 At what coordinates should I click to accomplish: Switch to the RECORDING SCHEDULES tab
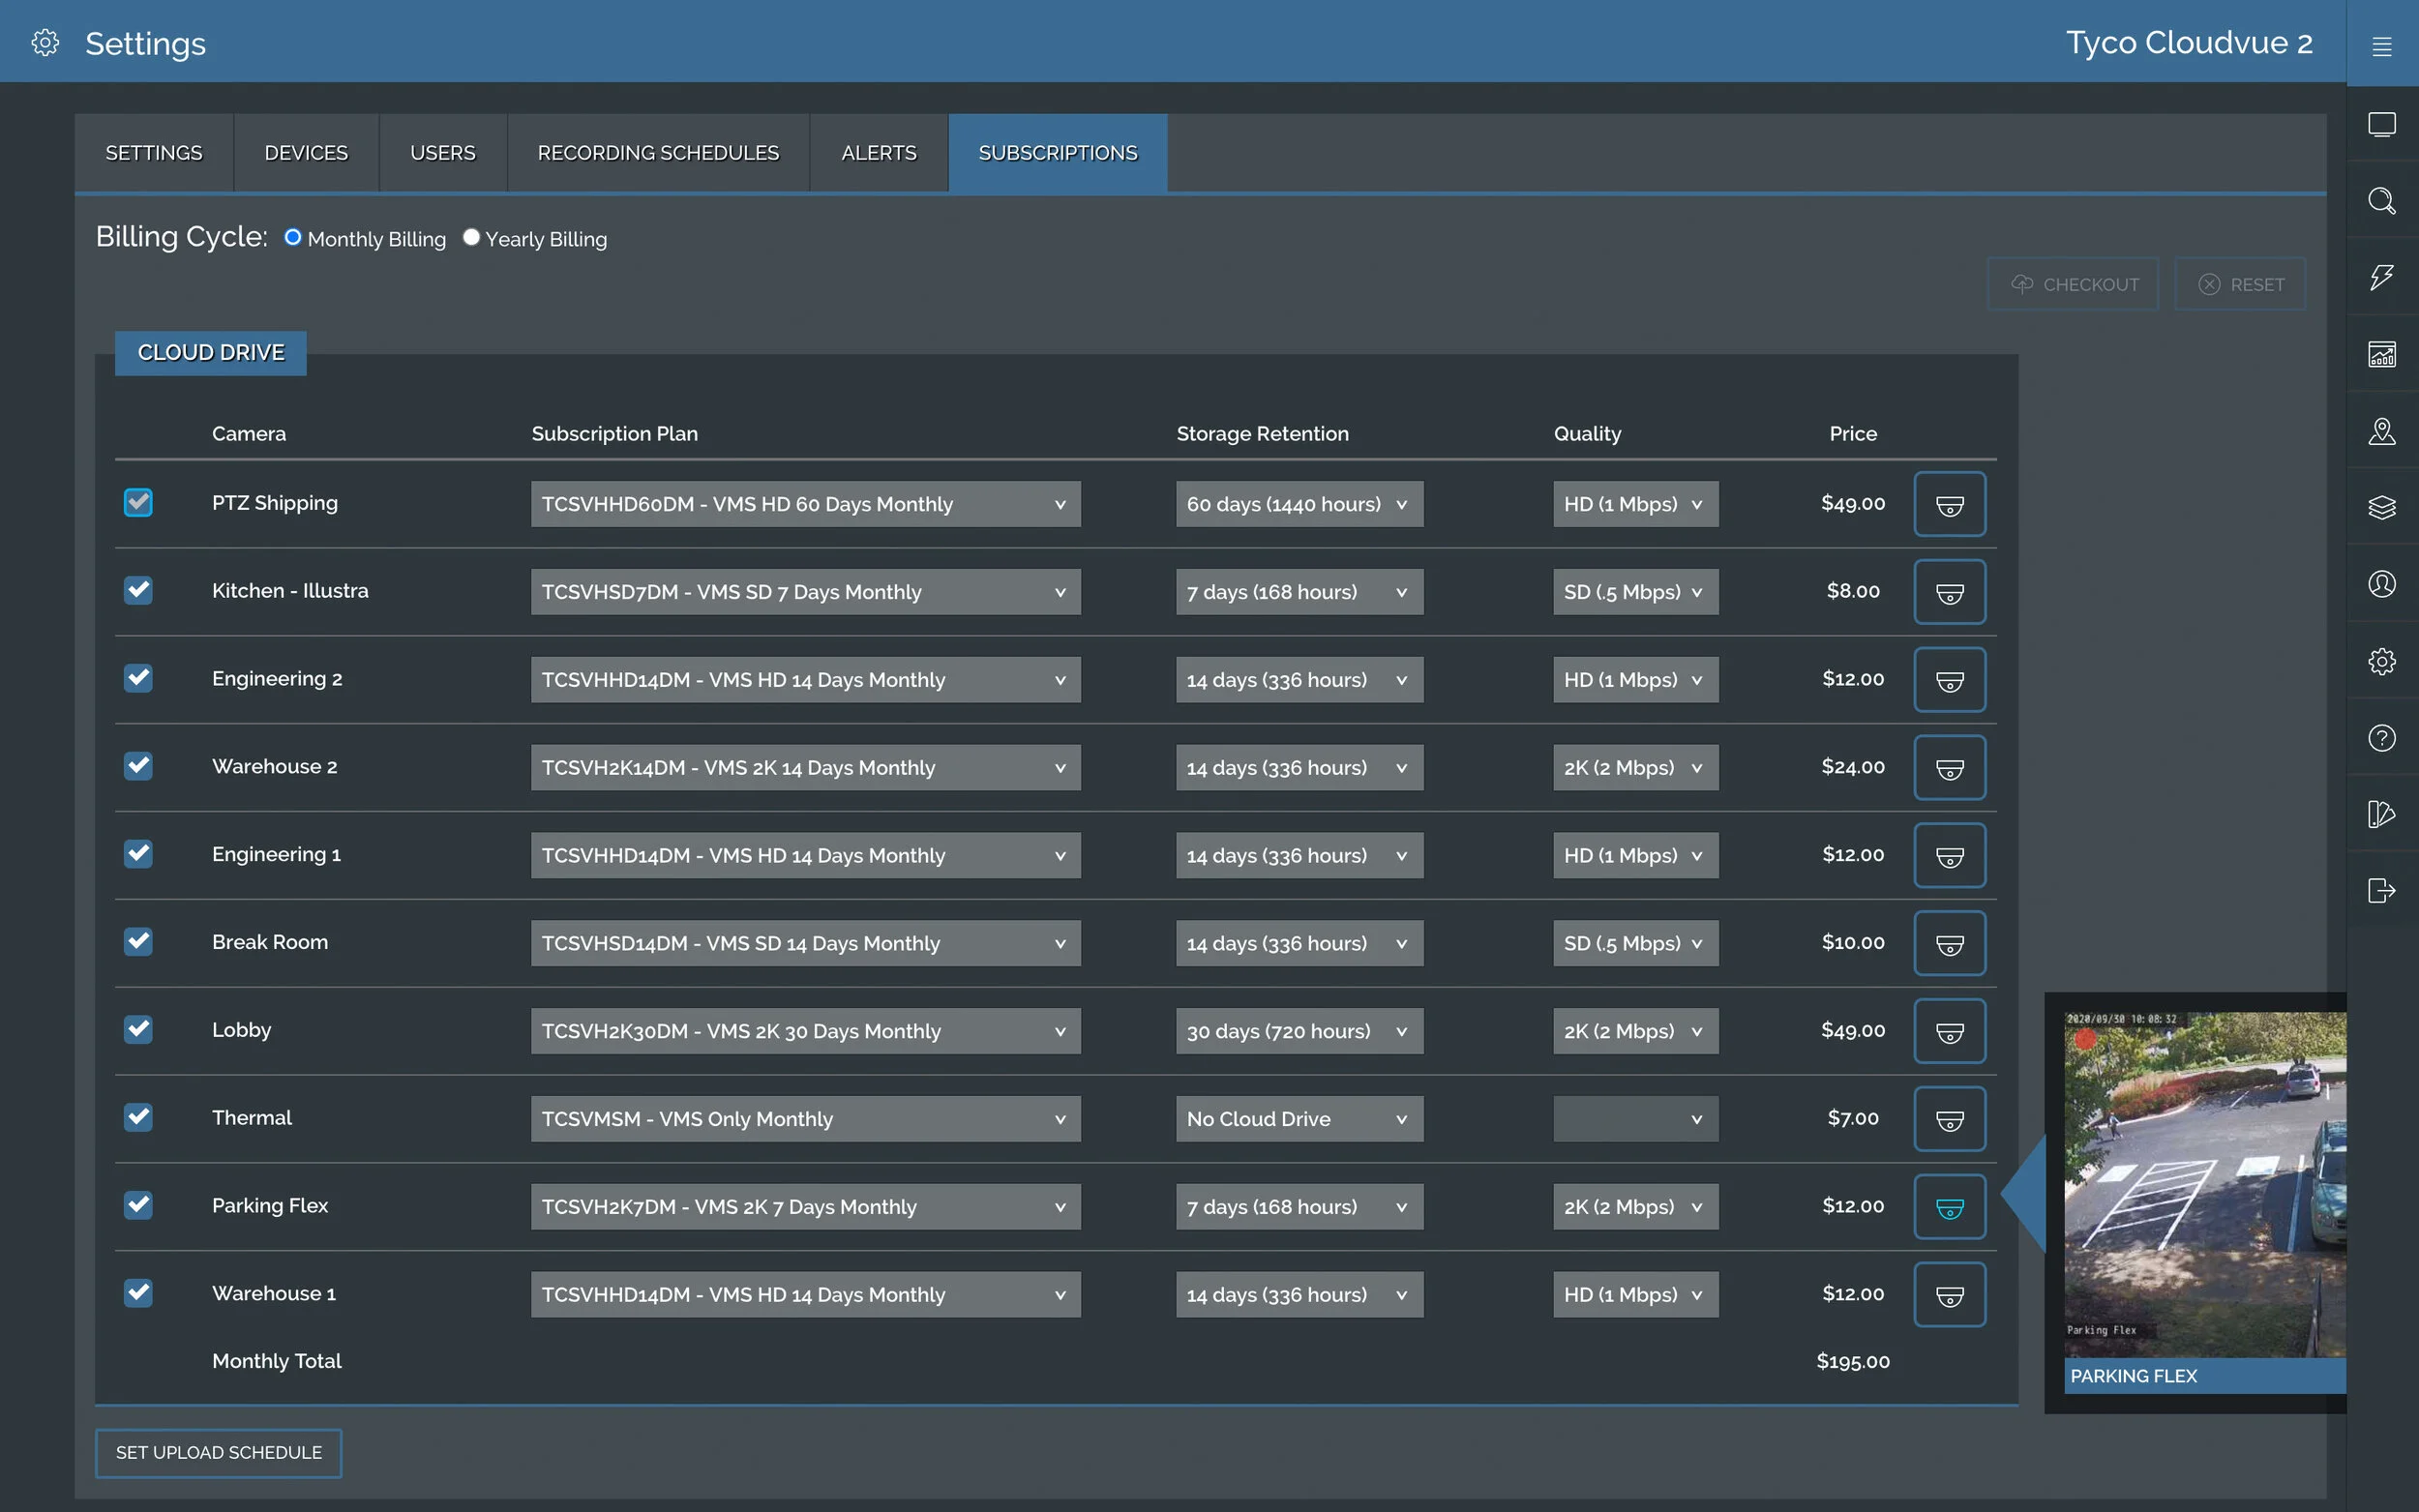657,152
